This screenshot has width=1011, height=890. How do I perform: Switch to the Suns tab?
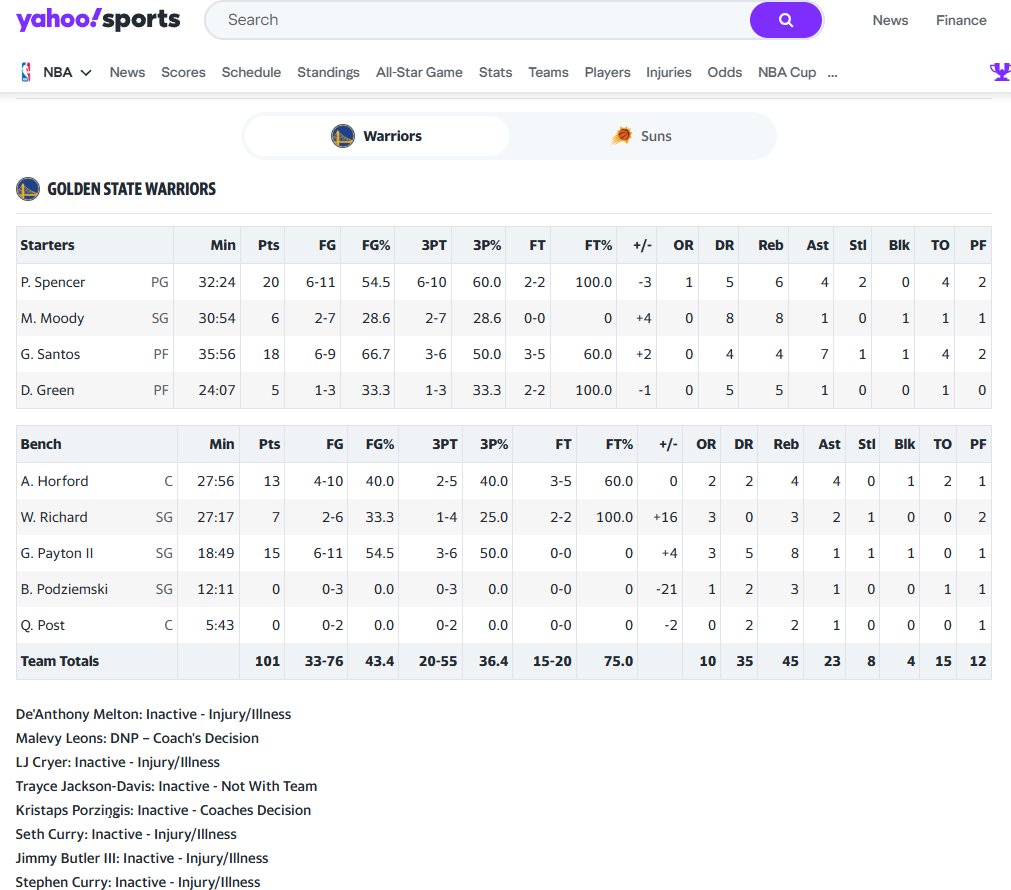tap(641, 135)
